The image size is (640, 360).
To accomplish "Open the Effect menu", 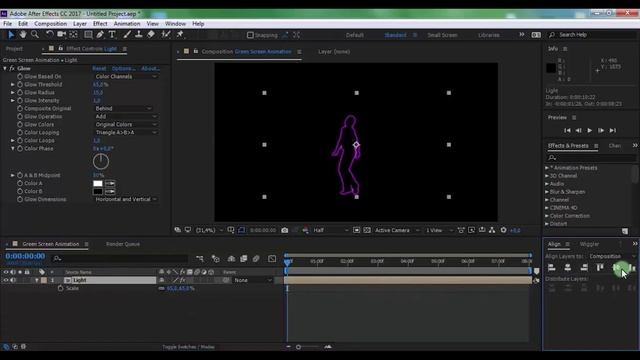I will pyautogui.click(x=100, y=24).
